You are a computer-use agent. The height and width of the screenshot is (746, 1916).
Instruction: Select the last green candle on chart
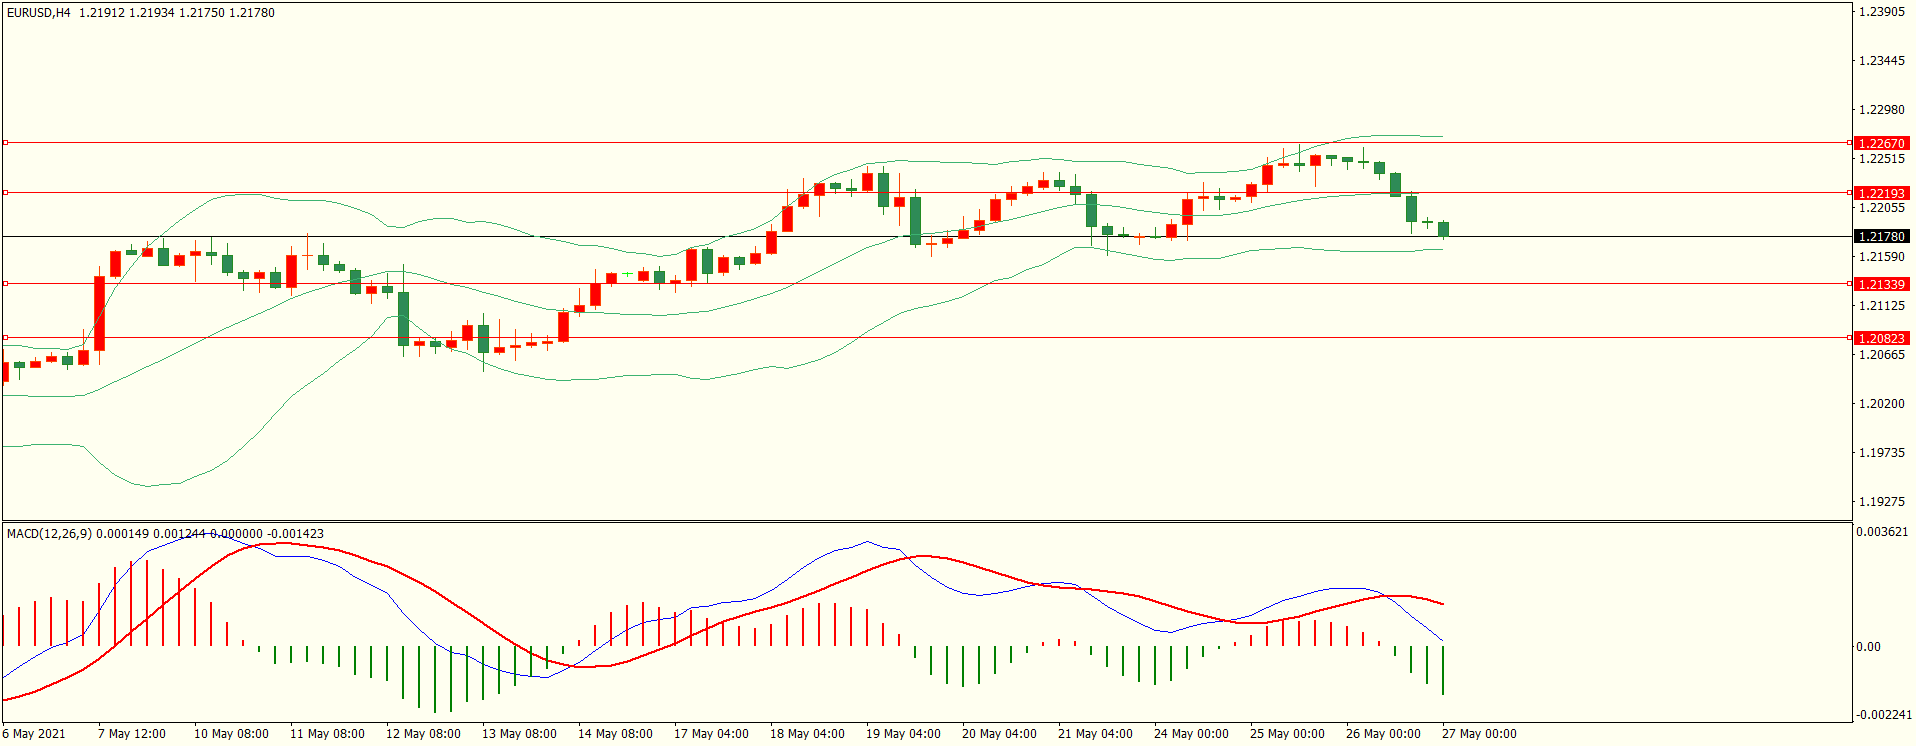(x=1443, y=229)
